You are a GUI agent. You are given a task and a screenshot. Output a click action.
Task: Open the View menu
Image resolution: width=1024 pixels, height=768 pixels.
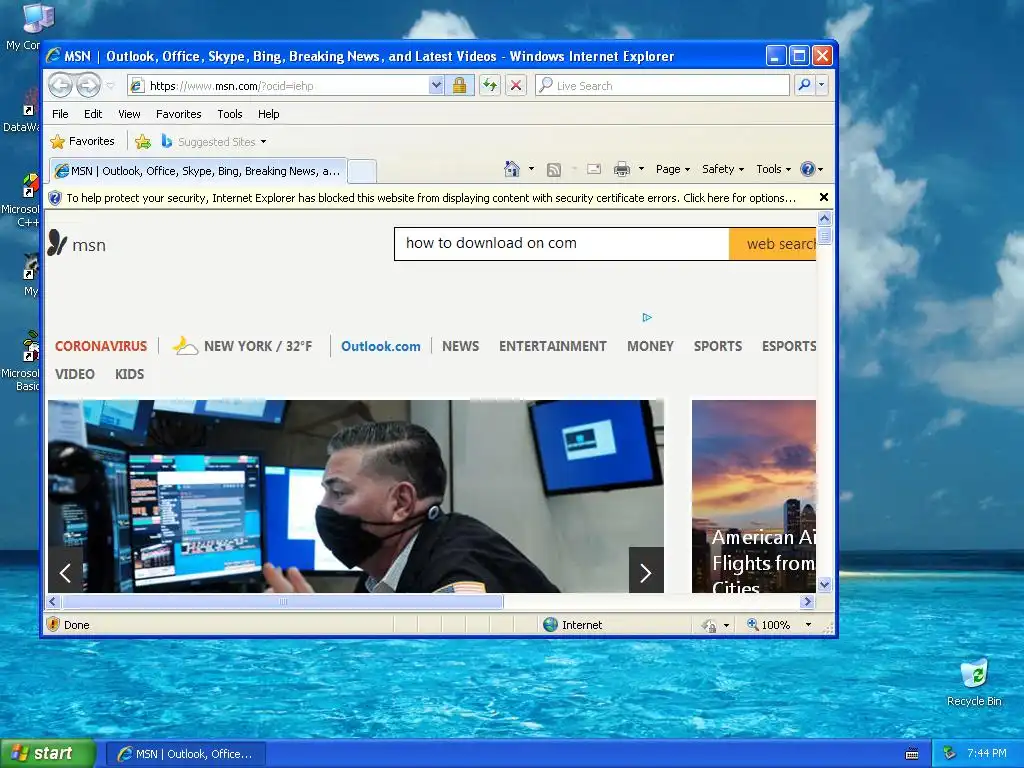[129, 114]
